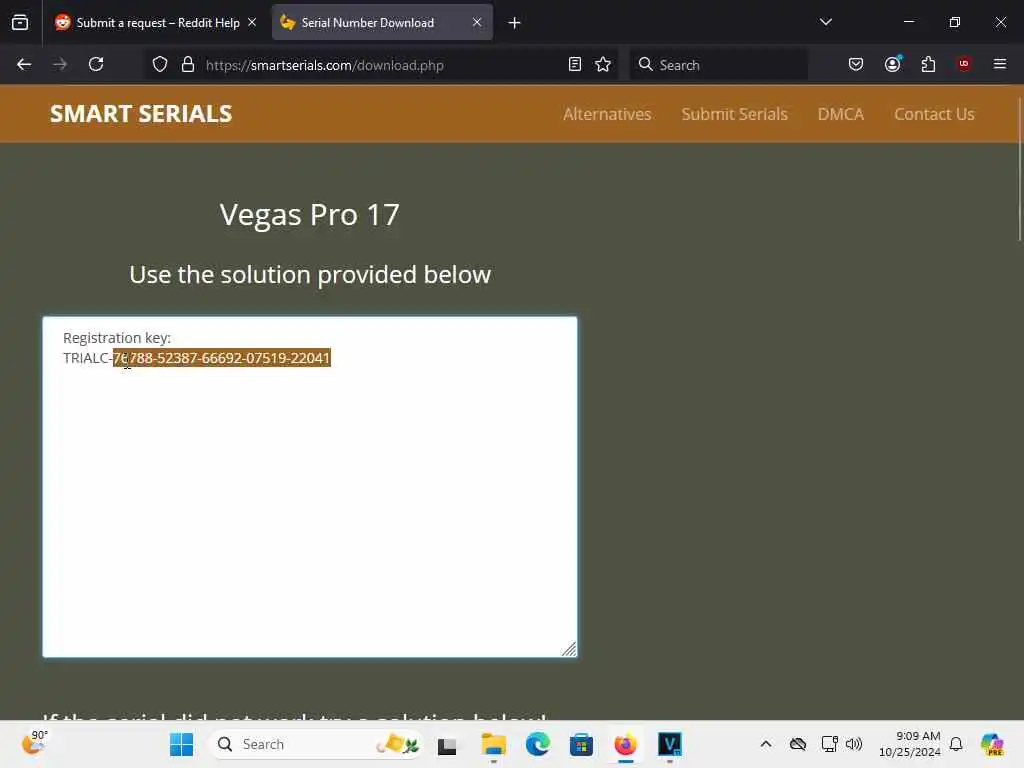Save page to Pocket
The width and height of the screenshot is (1024, 768).
tap(856, 64)
